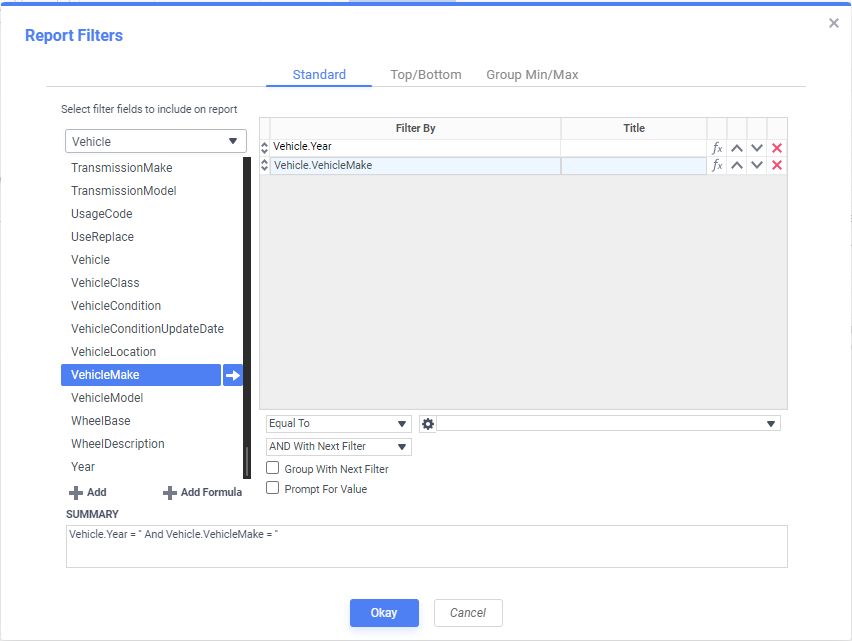The width and height of the screenshot is (852, 641).
Task: Click the Cancel button
Action: pyautogui.click(x=468, y=613)
